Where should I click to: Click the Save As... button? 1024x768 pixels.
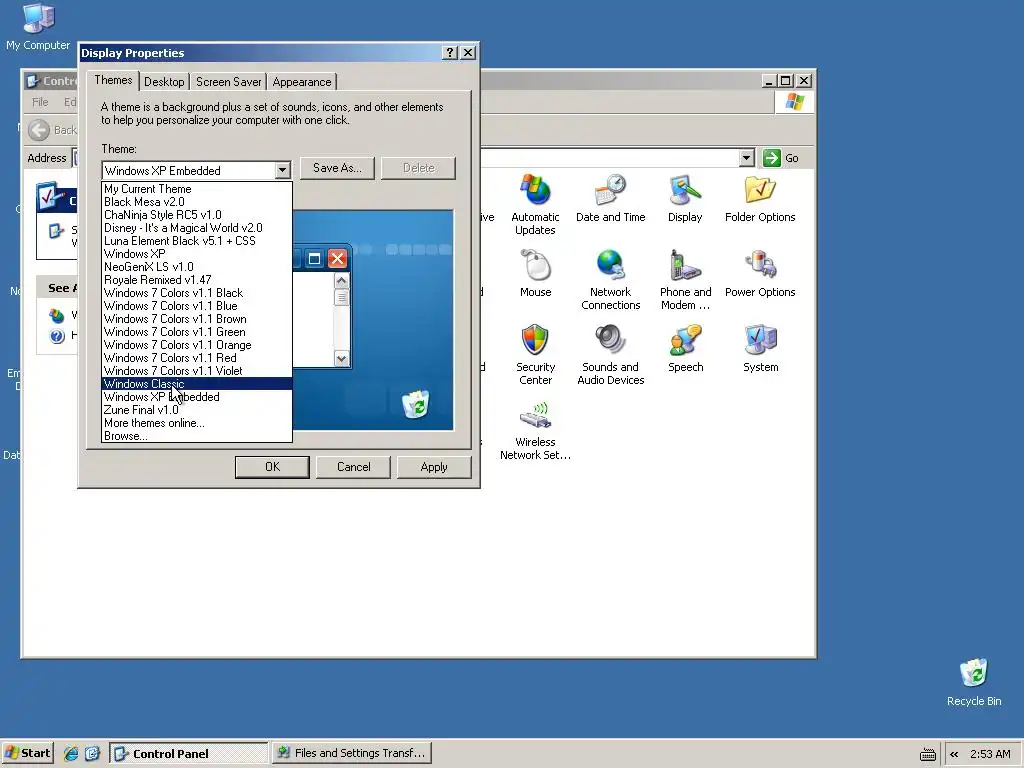337,168
